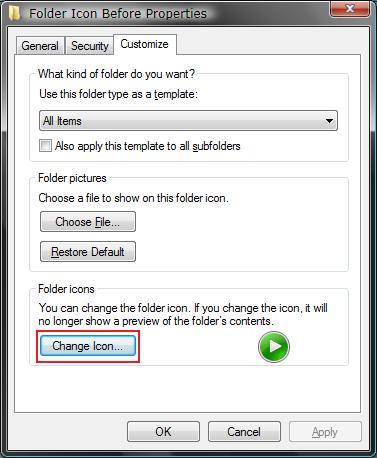This screenshot has width=377, height=458.
Task: Open the Change Icon dialog
Action: click(88, 346)
